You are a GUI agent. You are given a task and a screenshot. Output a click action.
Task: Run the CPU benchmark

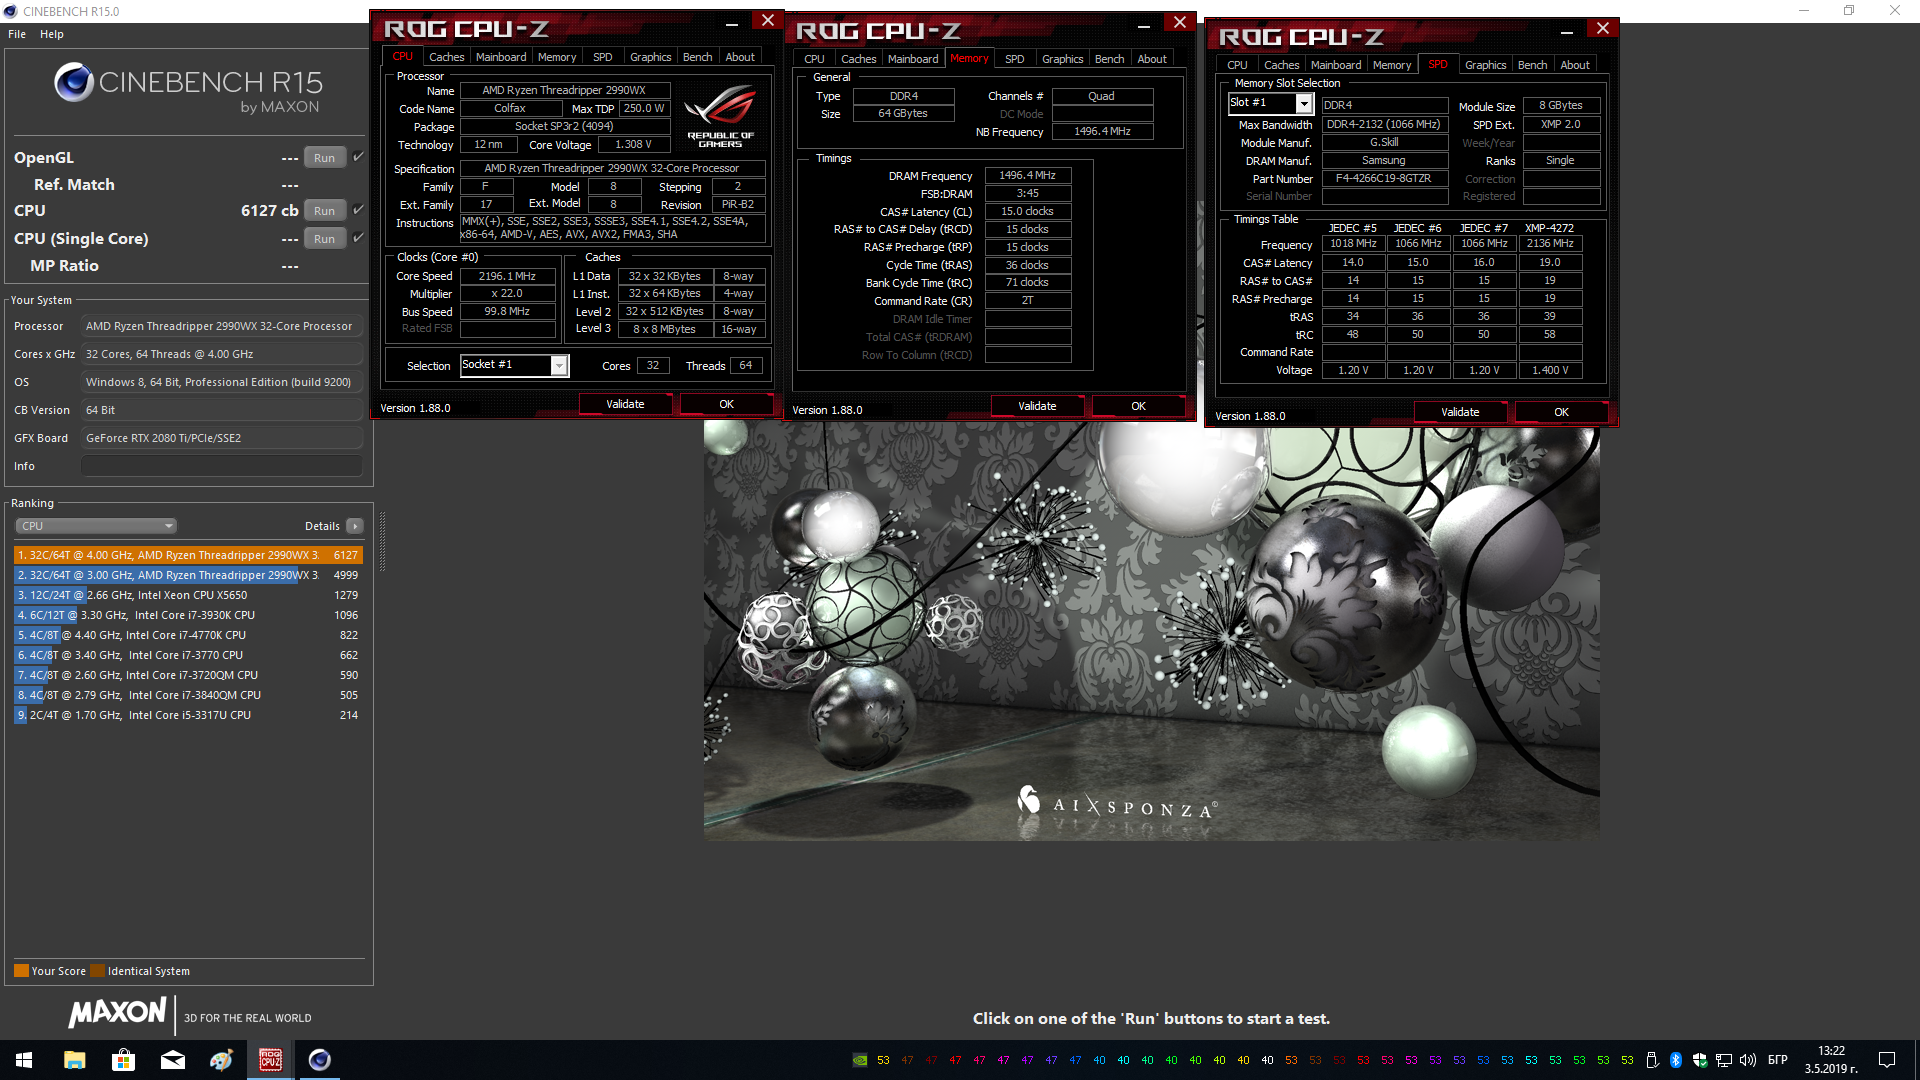click(x=324, y=211)
